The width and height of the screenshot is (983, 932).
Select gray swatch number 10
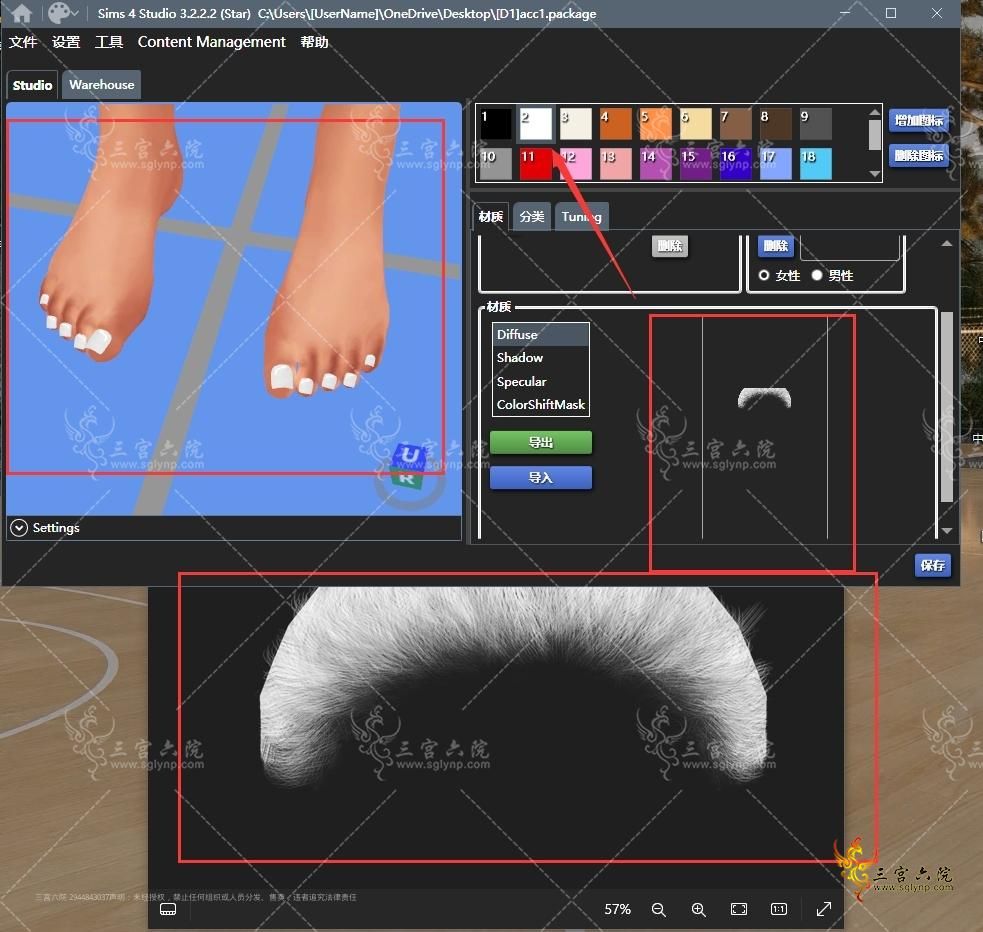(495, 164)
